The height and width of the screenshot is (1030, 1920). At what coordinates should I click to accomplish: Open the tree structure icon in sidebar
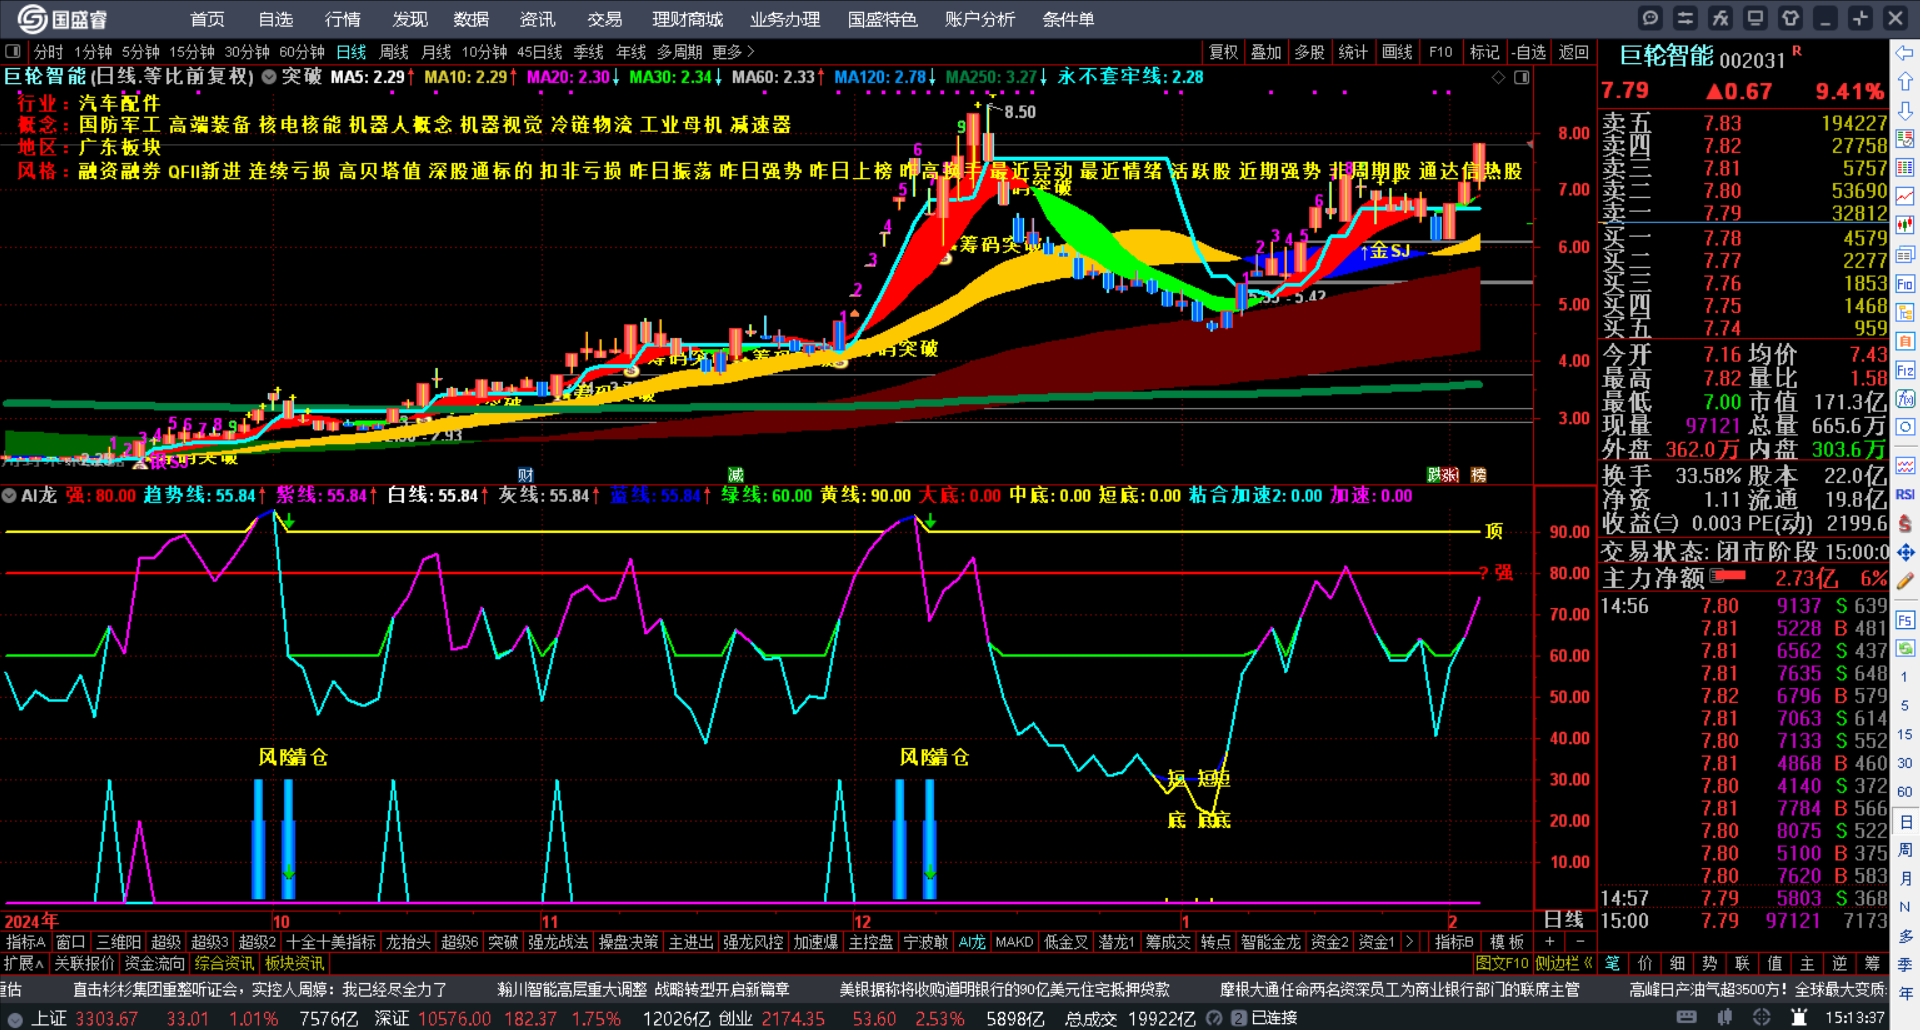pos(1905,313)
